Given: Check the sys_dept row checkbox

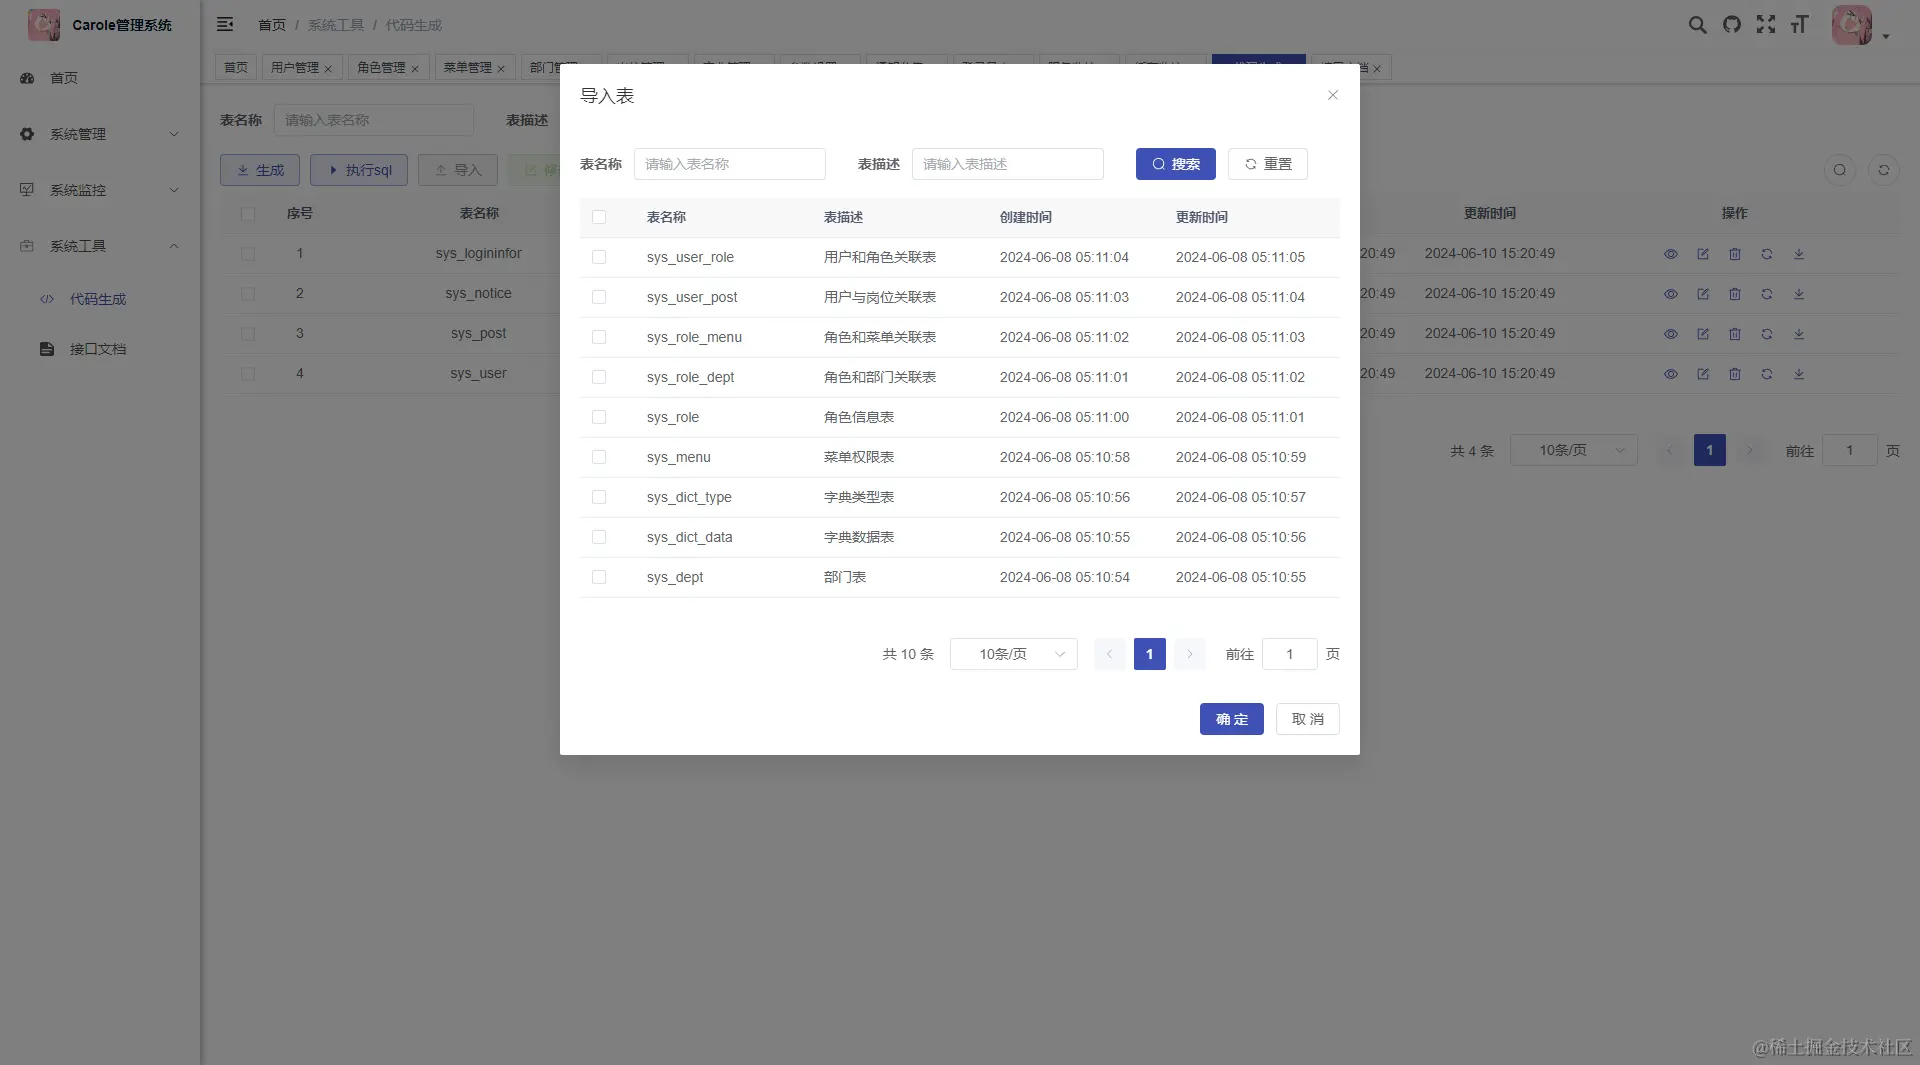Looking at the screenshot, I should click(599, 577).
